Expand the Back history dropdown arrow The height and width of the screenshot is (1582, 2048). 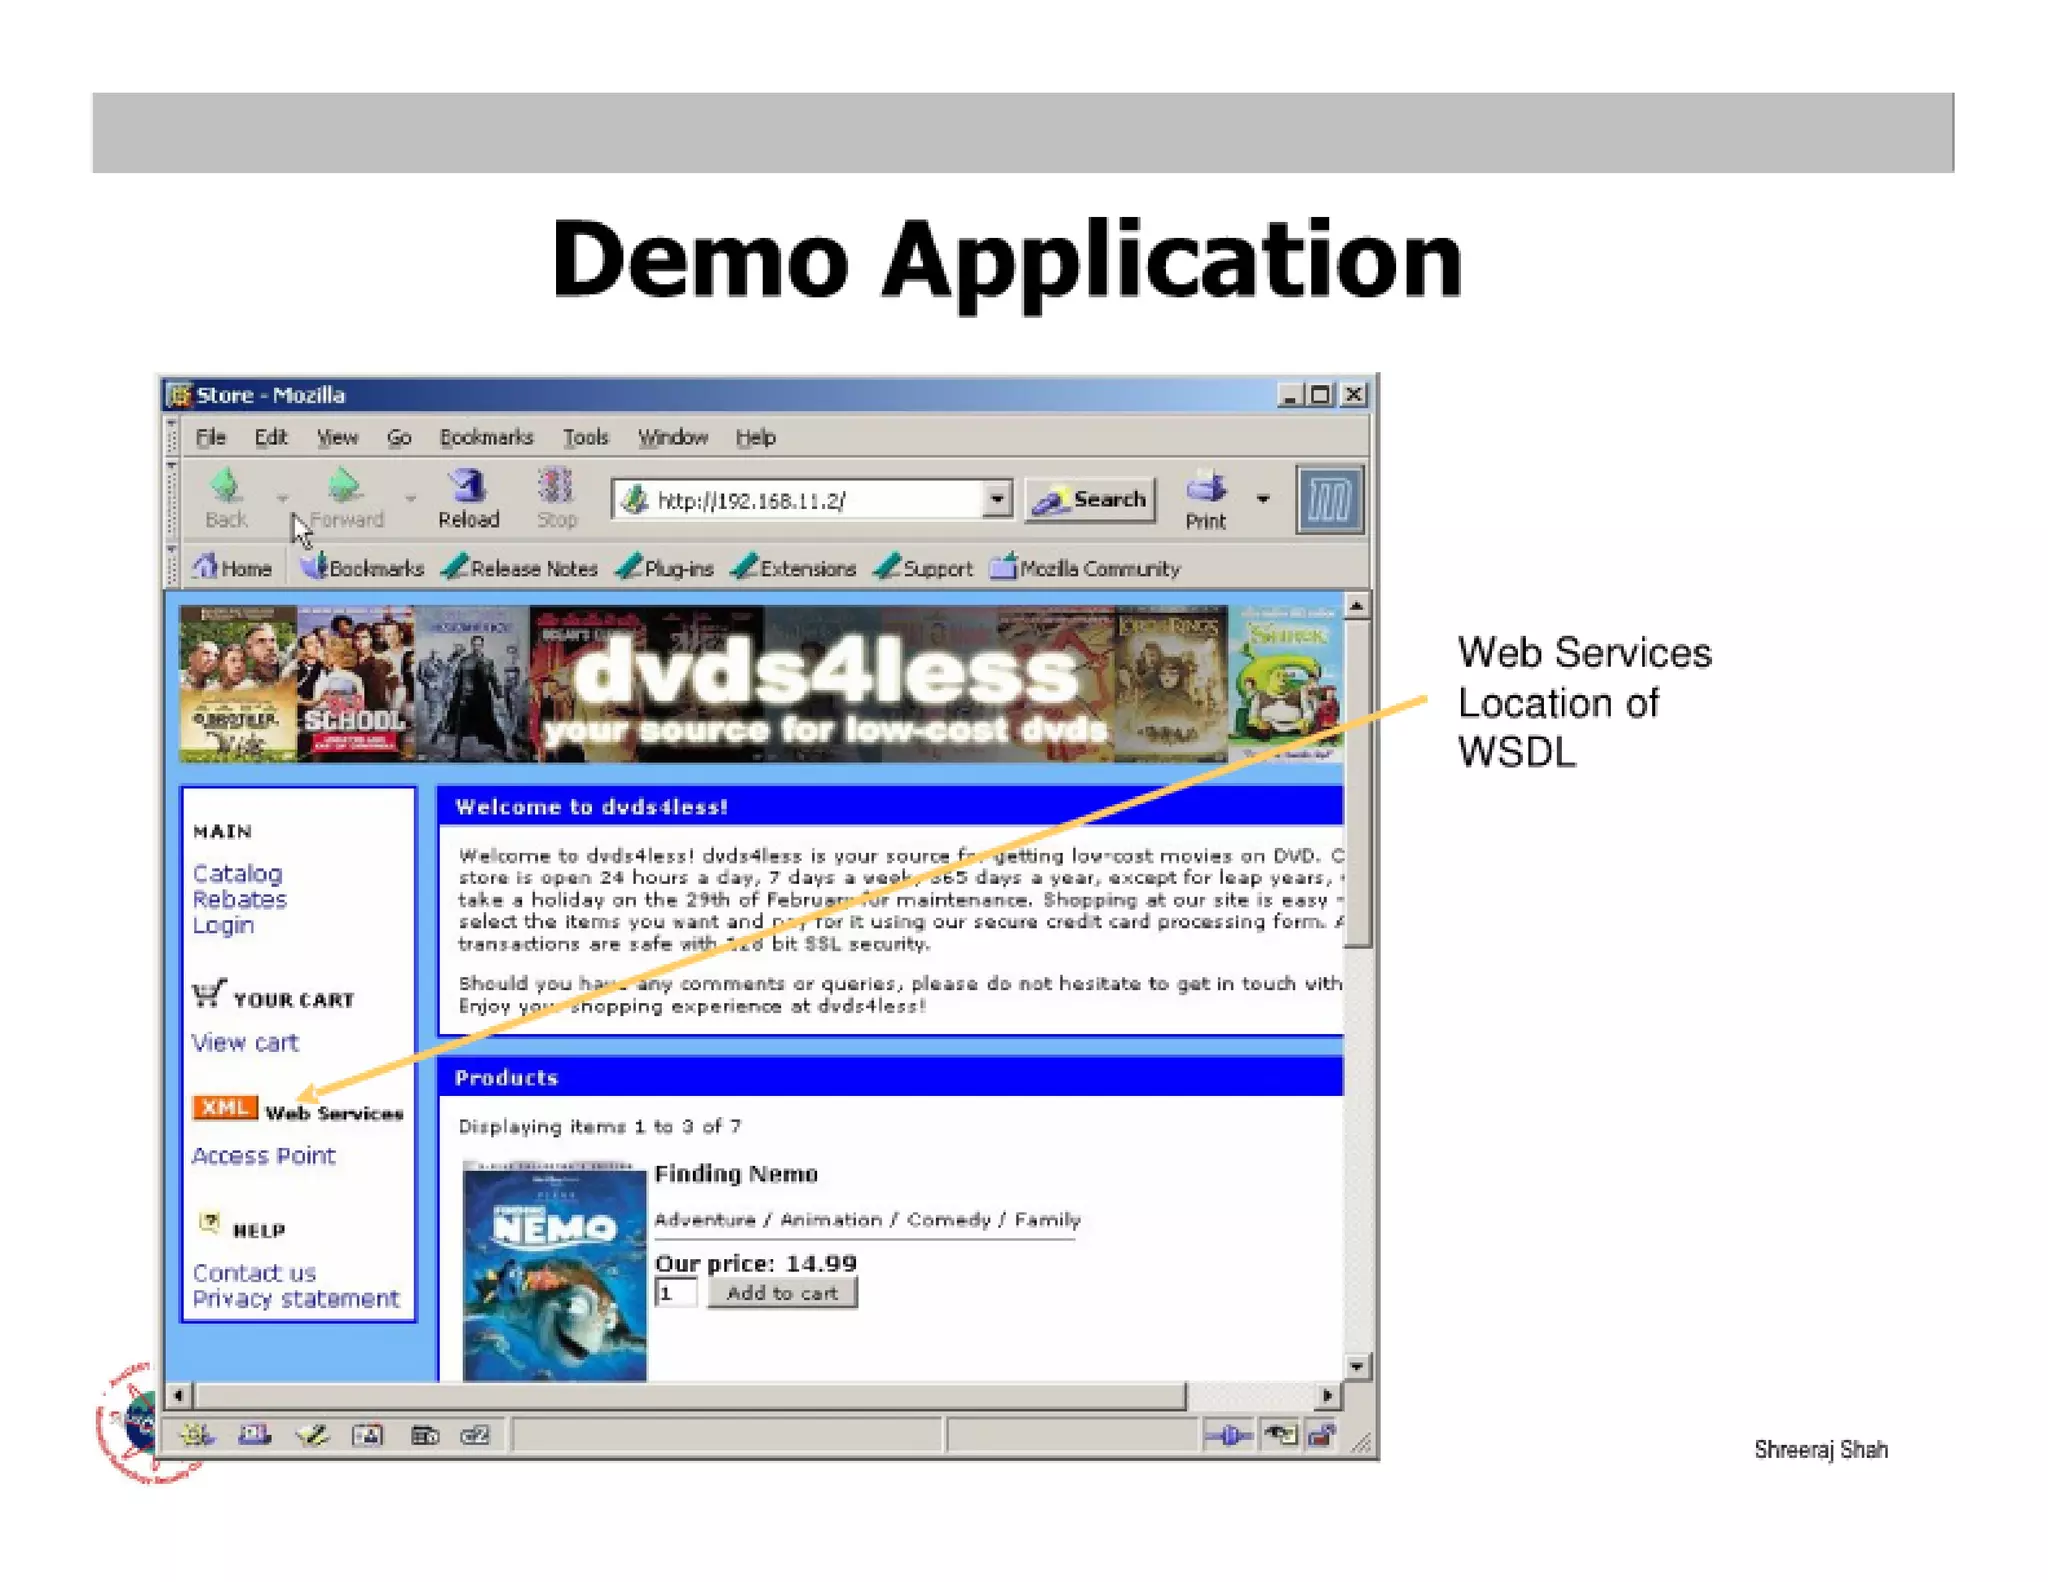tap(283, 497)
